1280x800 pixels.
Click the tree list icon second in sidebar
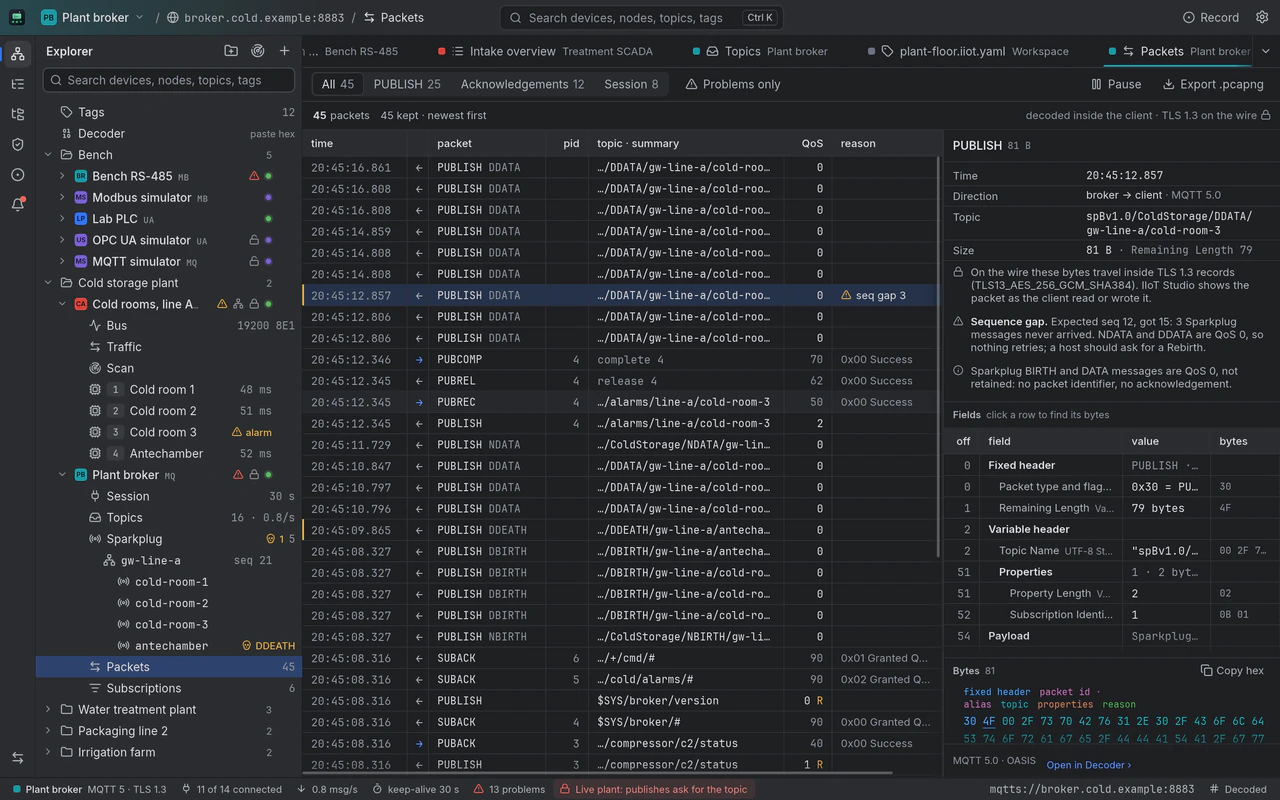click(17, 84)
